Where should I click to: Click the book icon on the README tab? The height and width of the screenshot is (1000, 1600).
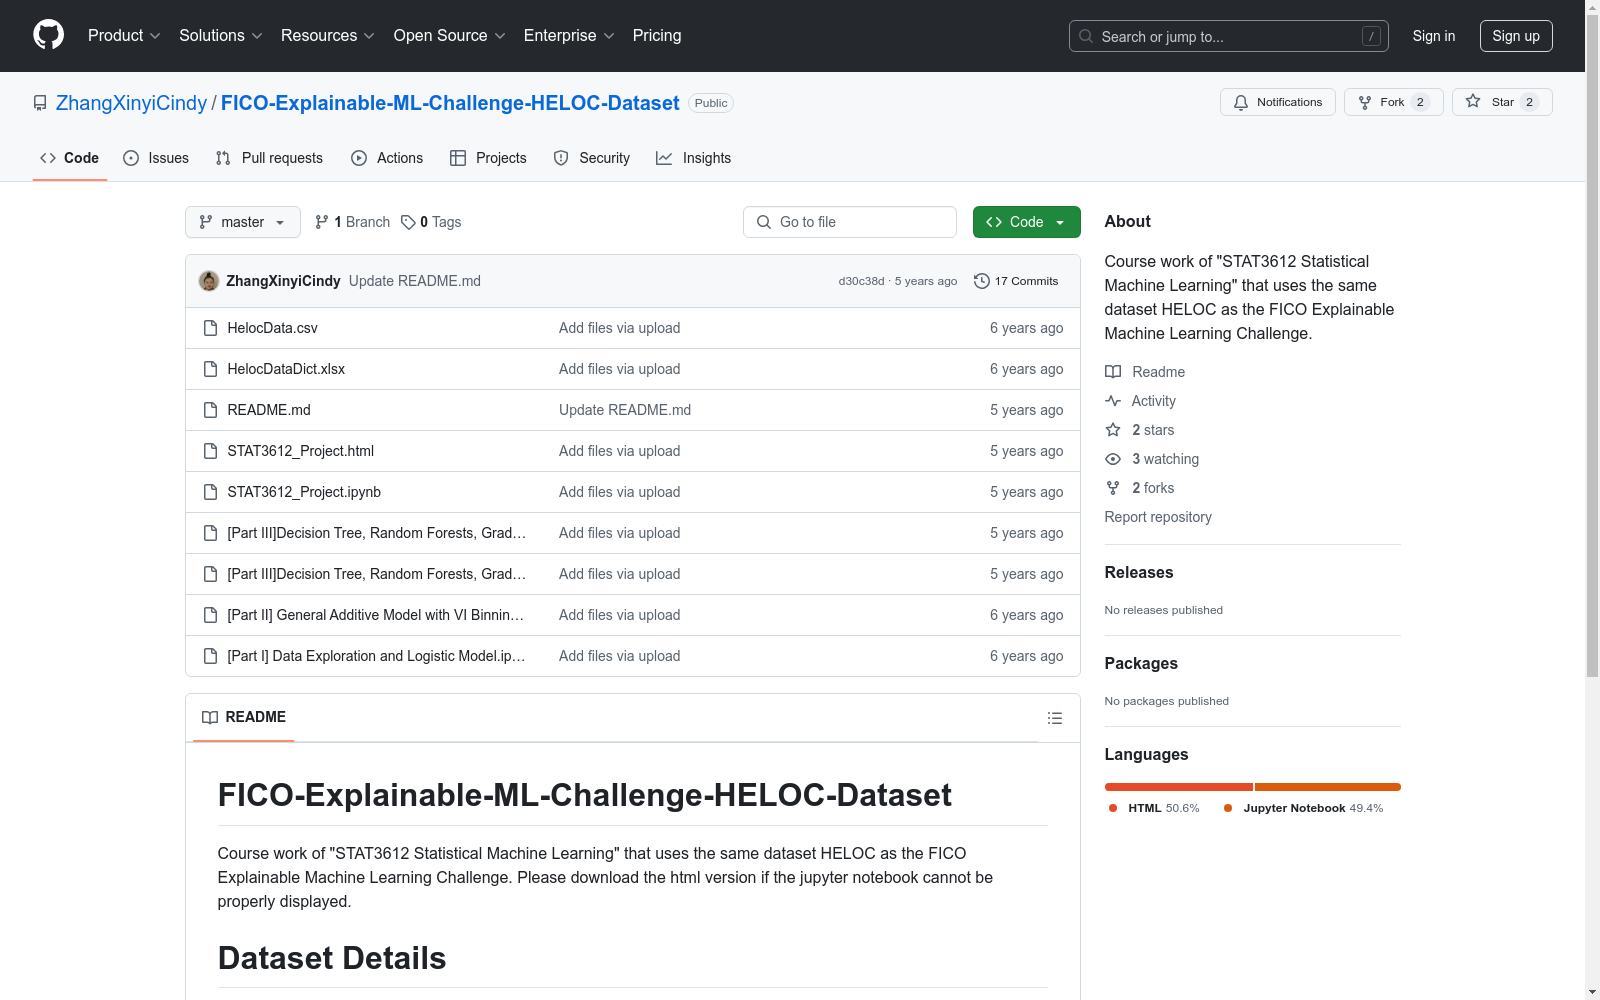tap(210, 717)
